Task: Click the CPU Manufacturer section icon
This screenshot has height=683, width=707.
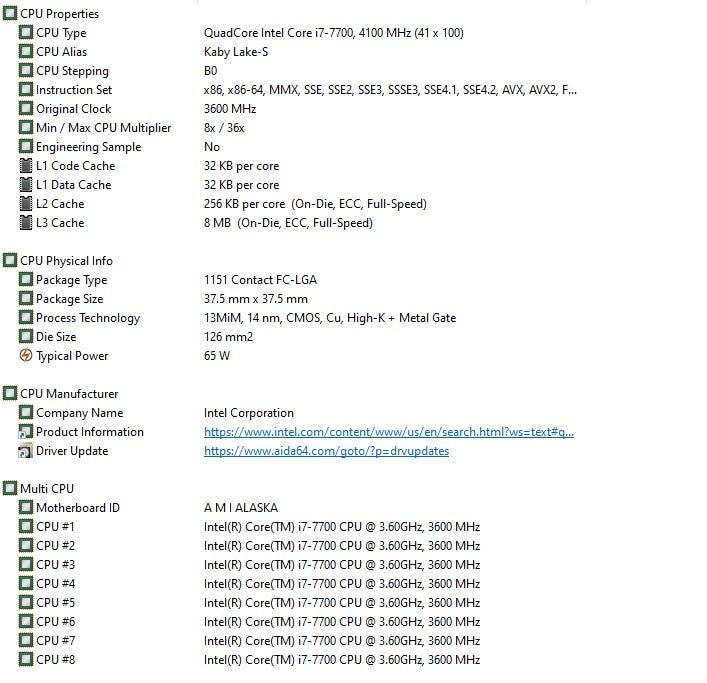Action: tap(10, 393)
